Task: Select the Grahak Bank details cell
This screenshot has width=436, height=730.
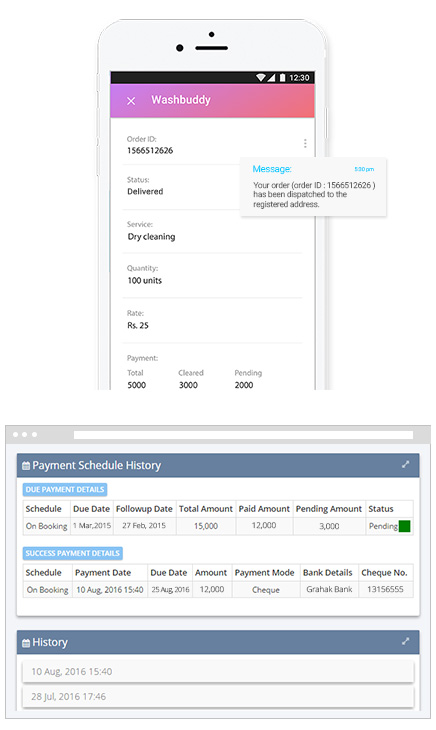Action: [x=329, y=589]
